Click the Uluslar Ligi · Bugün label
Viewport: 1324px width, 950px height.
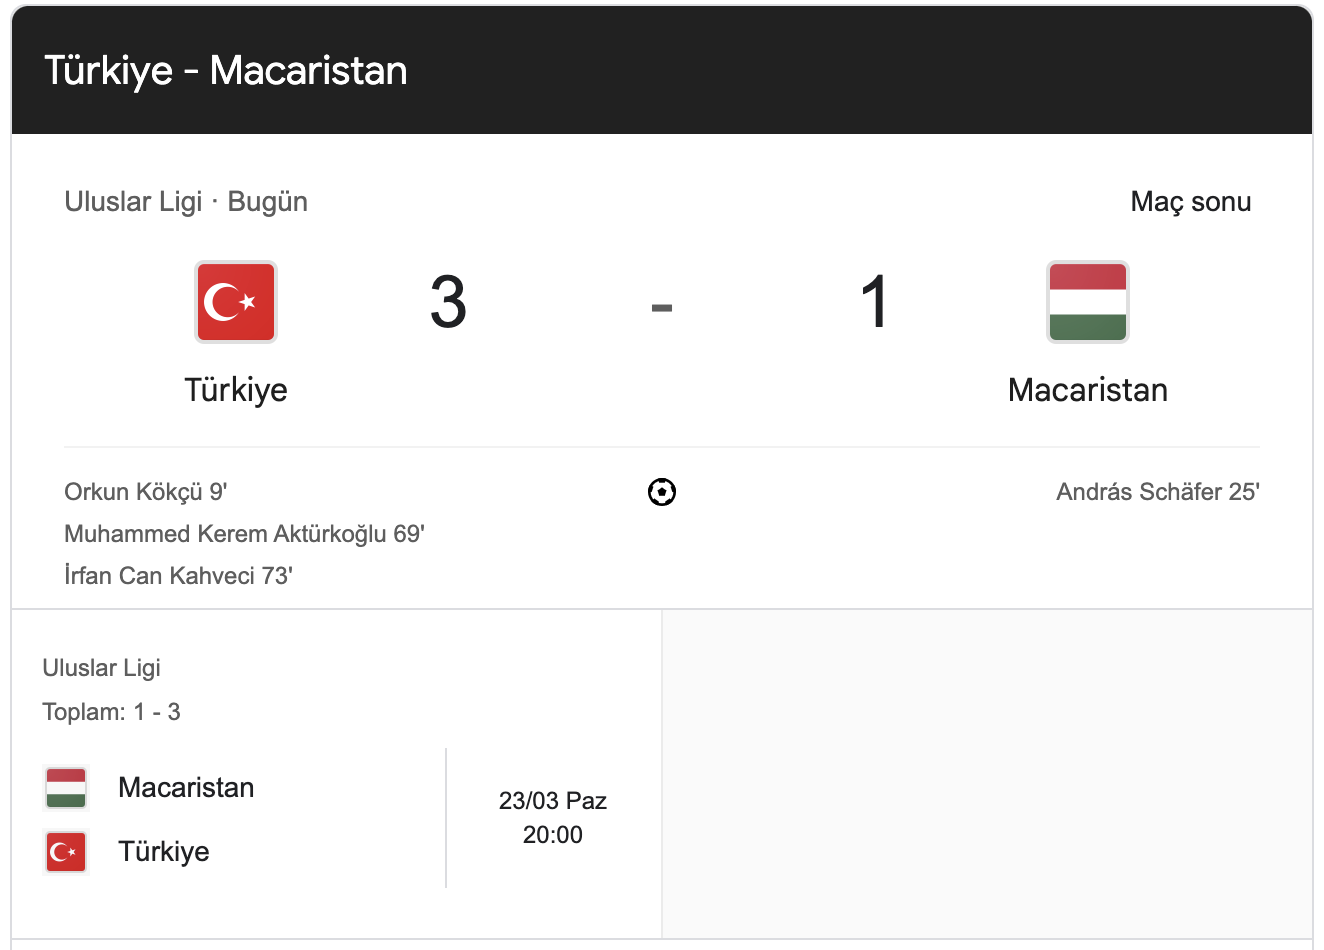[186, 202]
